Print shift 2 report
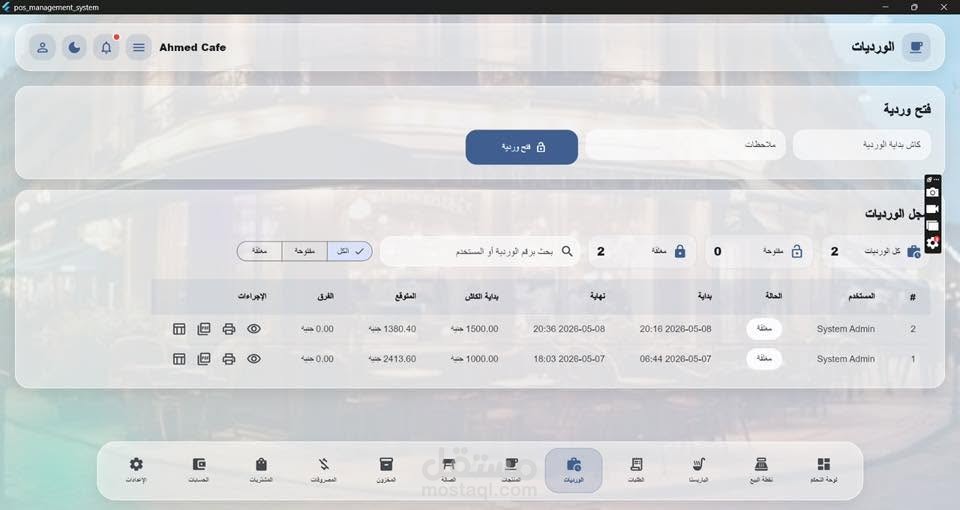The height and width of the screenshot is (510, 960). (229, 329)
